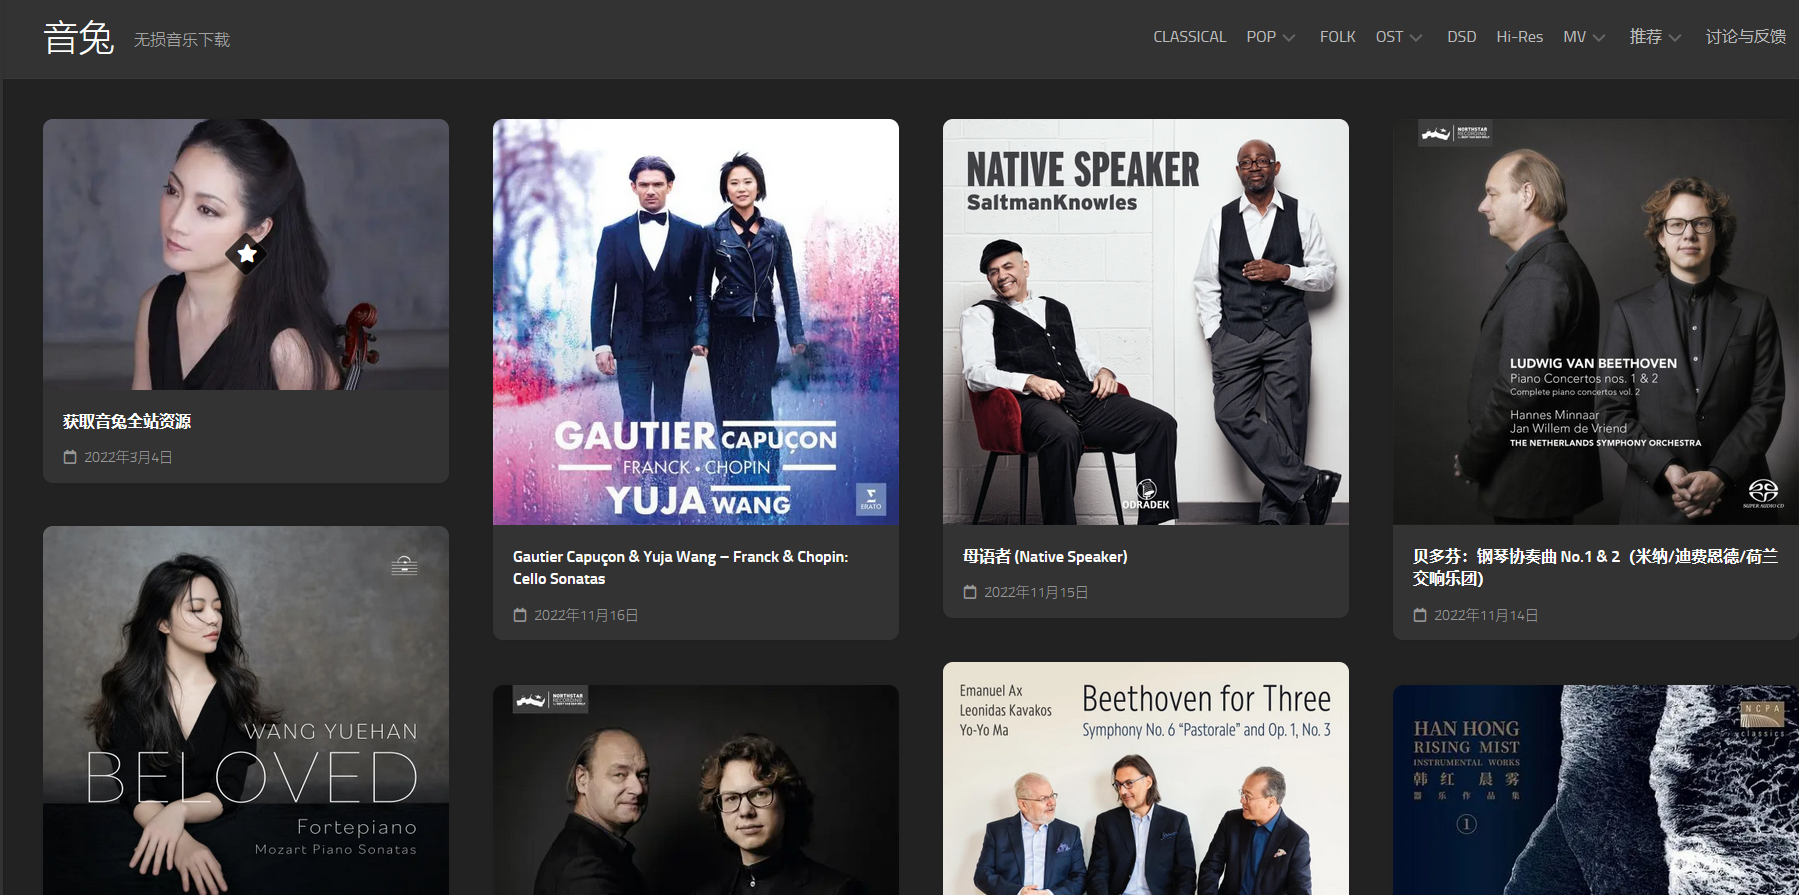The image size is (1799, 895).
Task: Open the CLASSICAL menu item
Action: [1189, 37]
